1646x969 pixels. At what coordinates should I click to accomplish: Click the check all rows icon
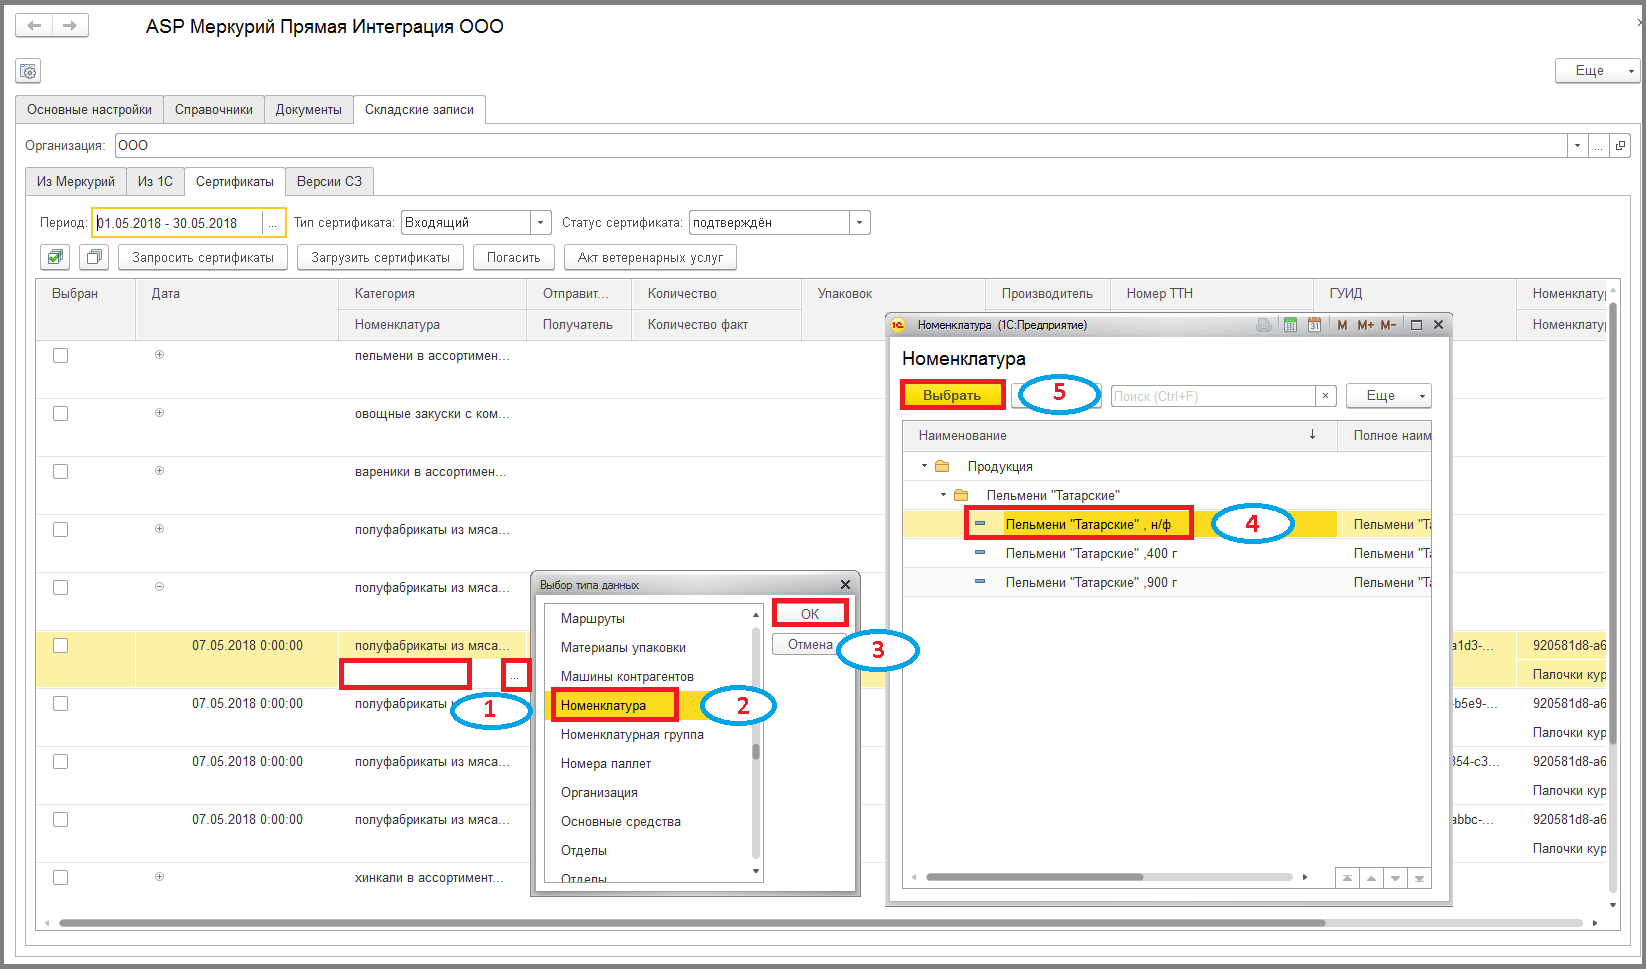point(55,257)
